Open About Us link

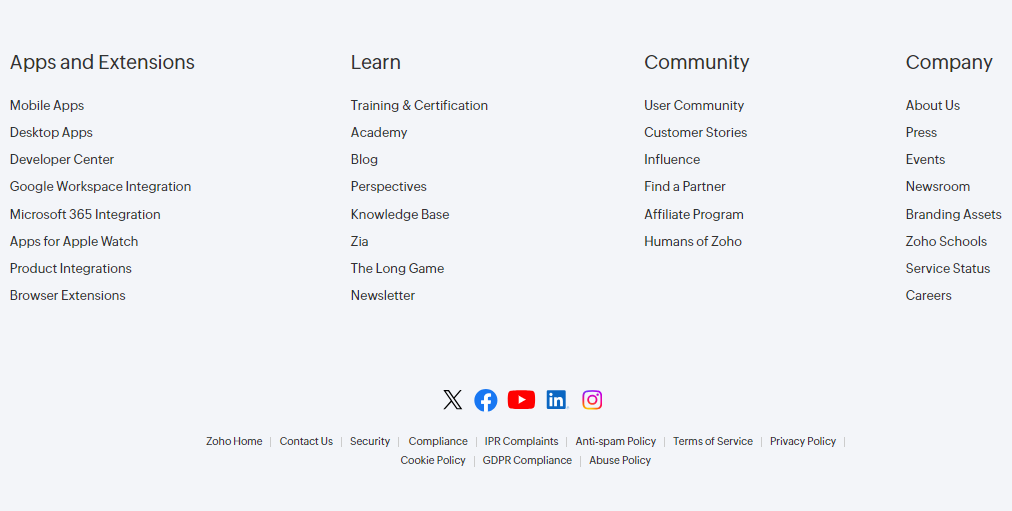pyautogui.click(x=933, y=105)
